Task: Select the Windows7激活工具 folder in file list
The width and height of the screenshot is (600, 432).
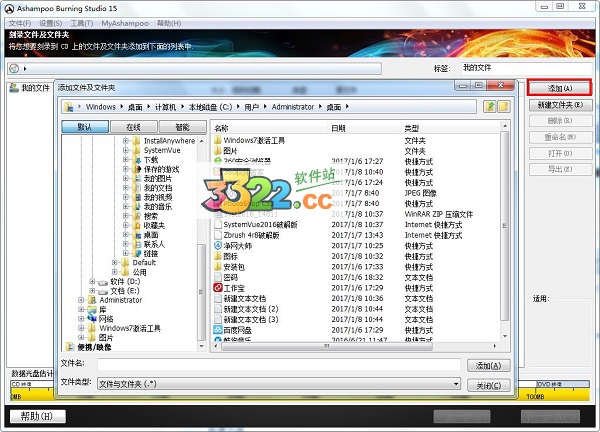Action: tap(249, 140)
